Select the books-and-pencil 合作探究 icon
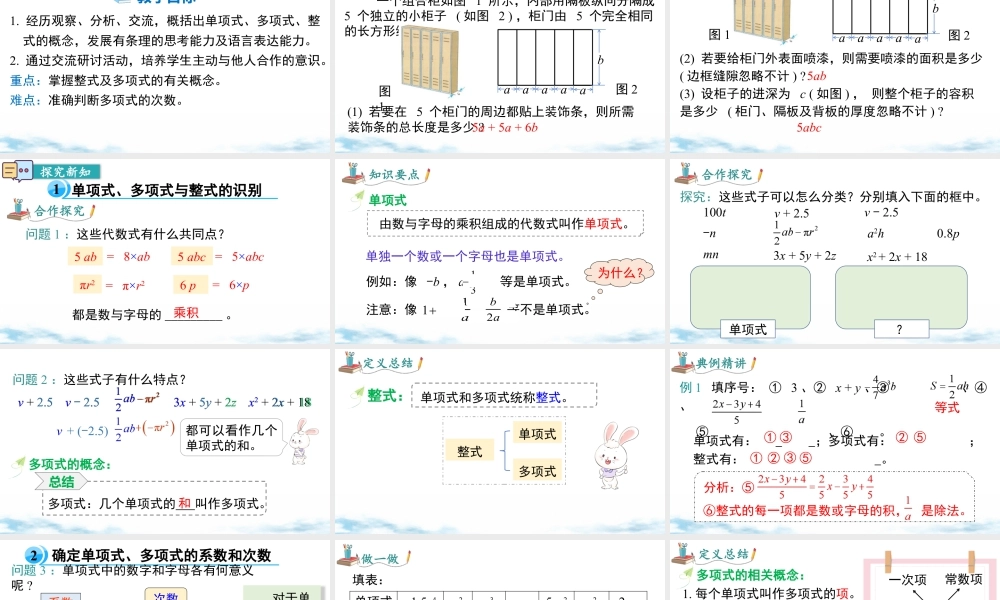The height and width of the screenshot is (600, 1000). point(17,211)
